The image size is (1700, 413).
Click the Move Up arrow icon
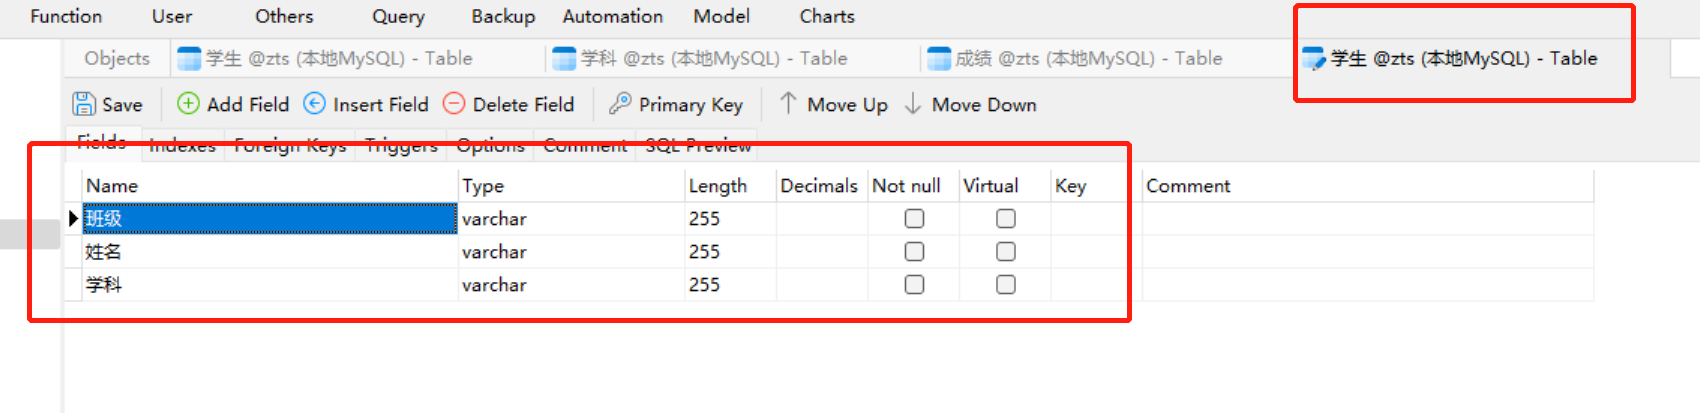pos(788,103)
